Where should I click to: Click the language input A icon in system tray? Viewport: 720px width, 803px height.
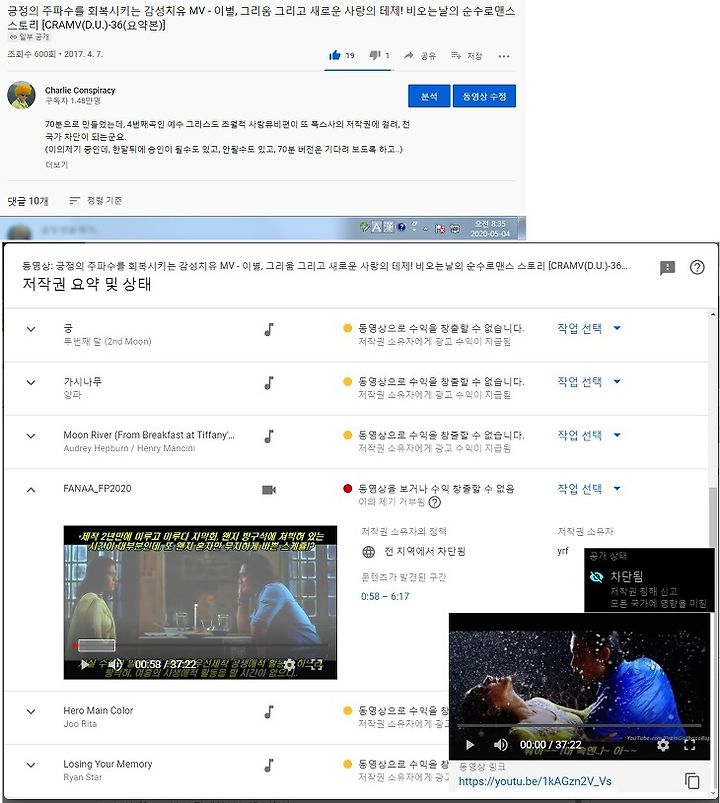coord(376,228)
